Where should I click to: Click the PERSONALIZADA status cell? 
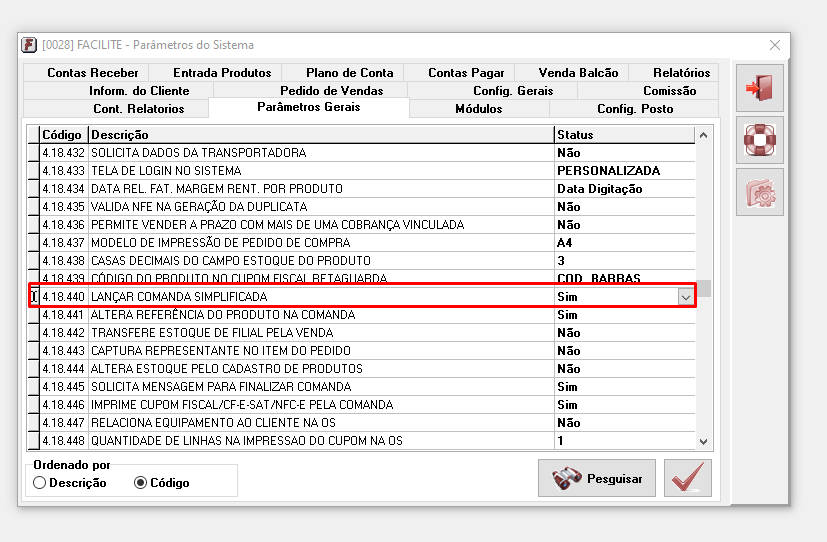point(624,171)
